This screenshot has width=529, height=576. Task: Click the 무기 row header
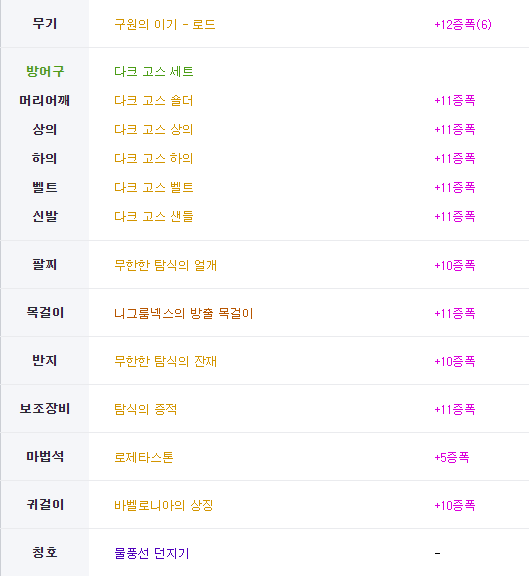tap(45, 24)
